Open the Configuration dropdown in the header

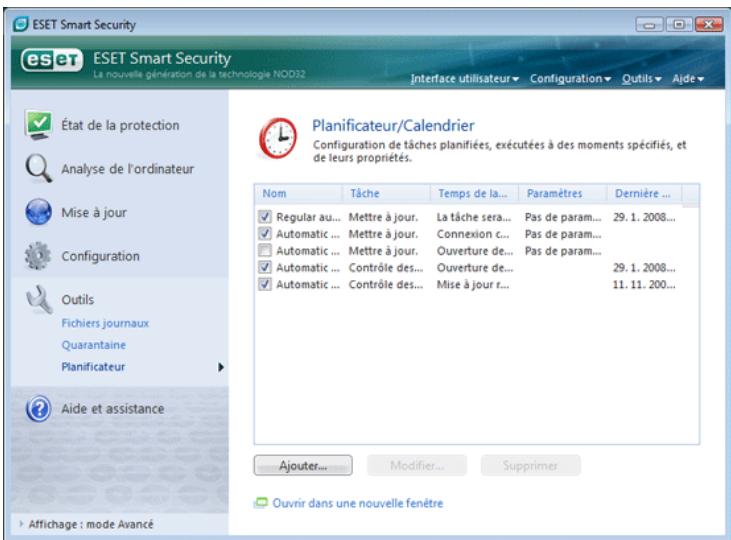pos(570,79)
